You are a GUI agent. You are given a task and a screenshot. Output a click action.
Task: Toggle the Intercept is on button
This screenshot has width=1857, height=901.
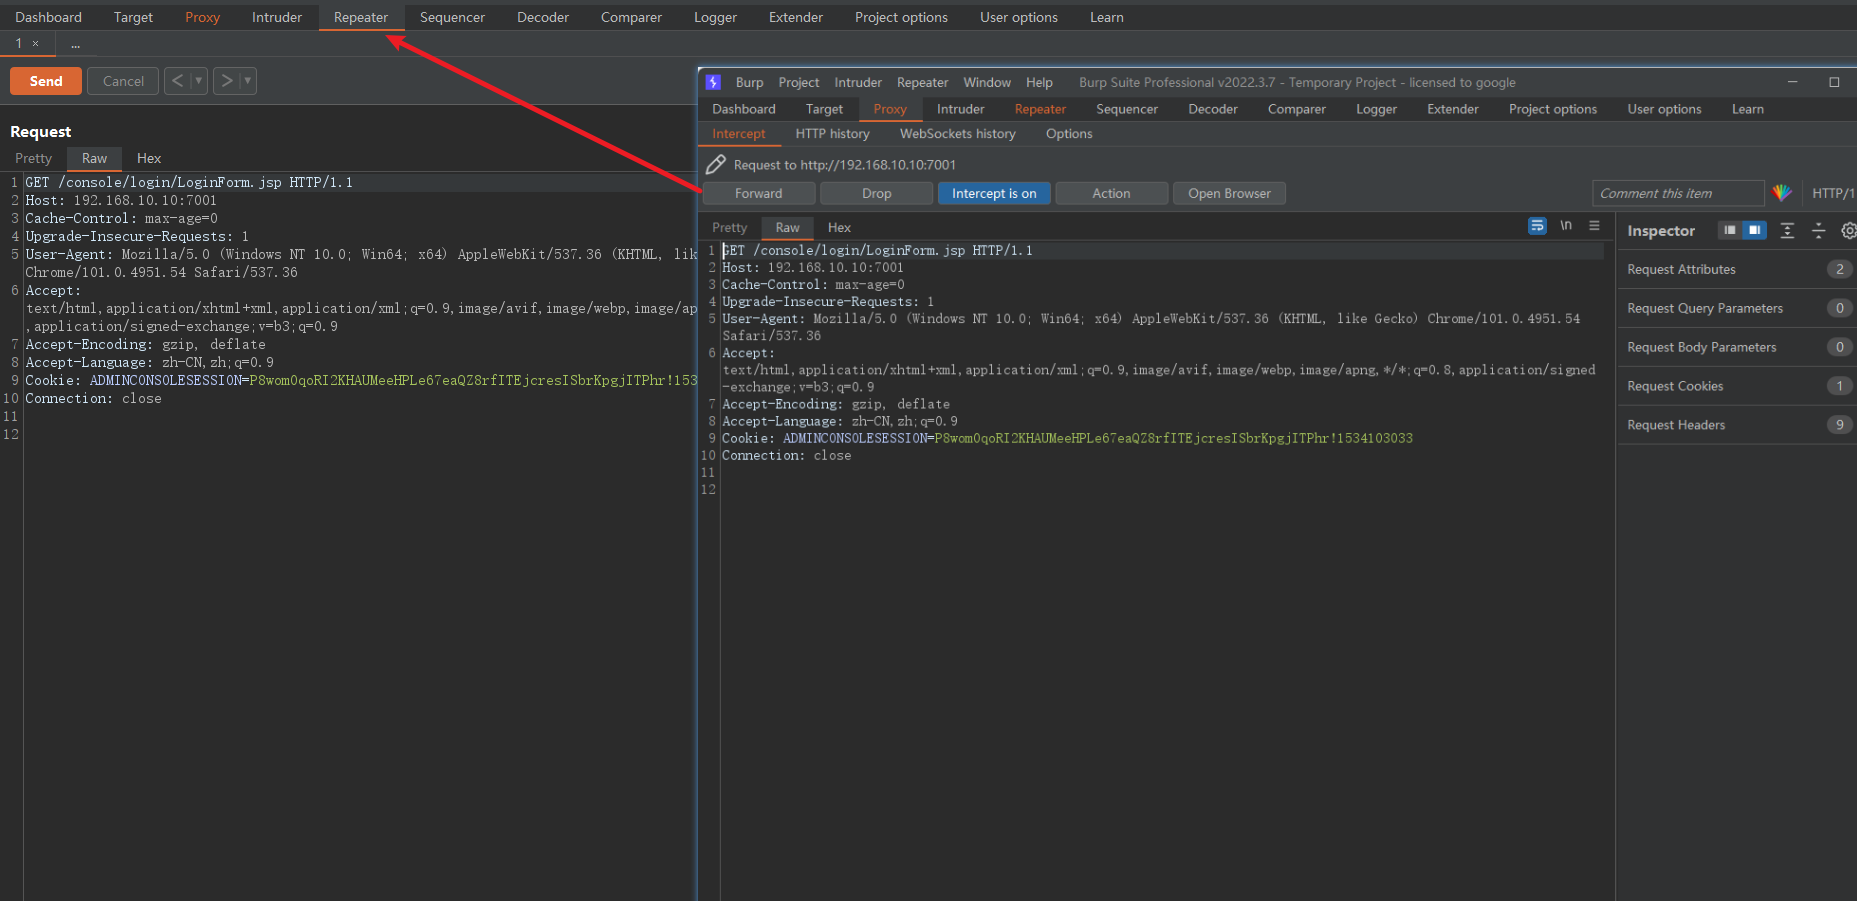[x=994, y=193]
